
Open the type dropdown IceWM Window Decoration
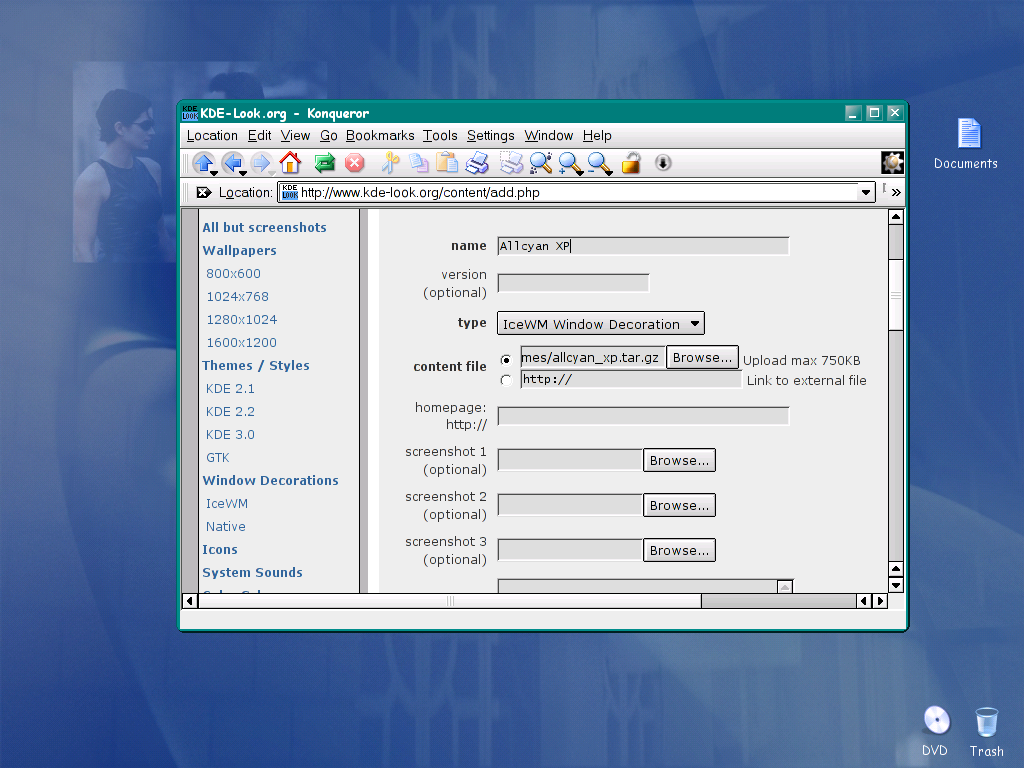[x=601, y=324]
